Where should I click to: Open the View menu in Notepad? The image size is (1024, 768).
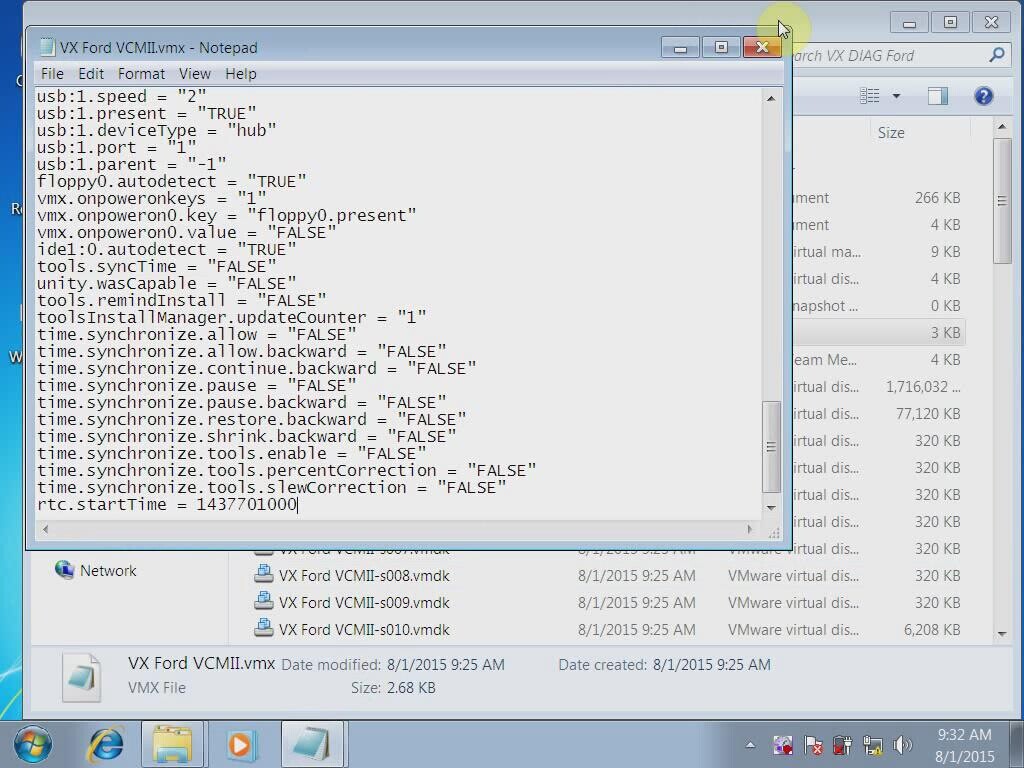coord(195,74)
